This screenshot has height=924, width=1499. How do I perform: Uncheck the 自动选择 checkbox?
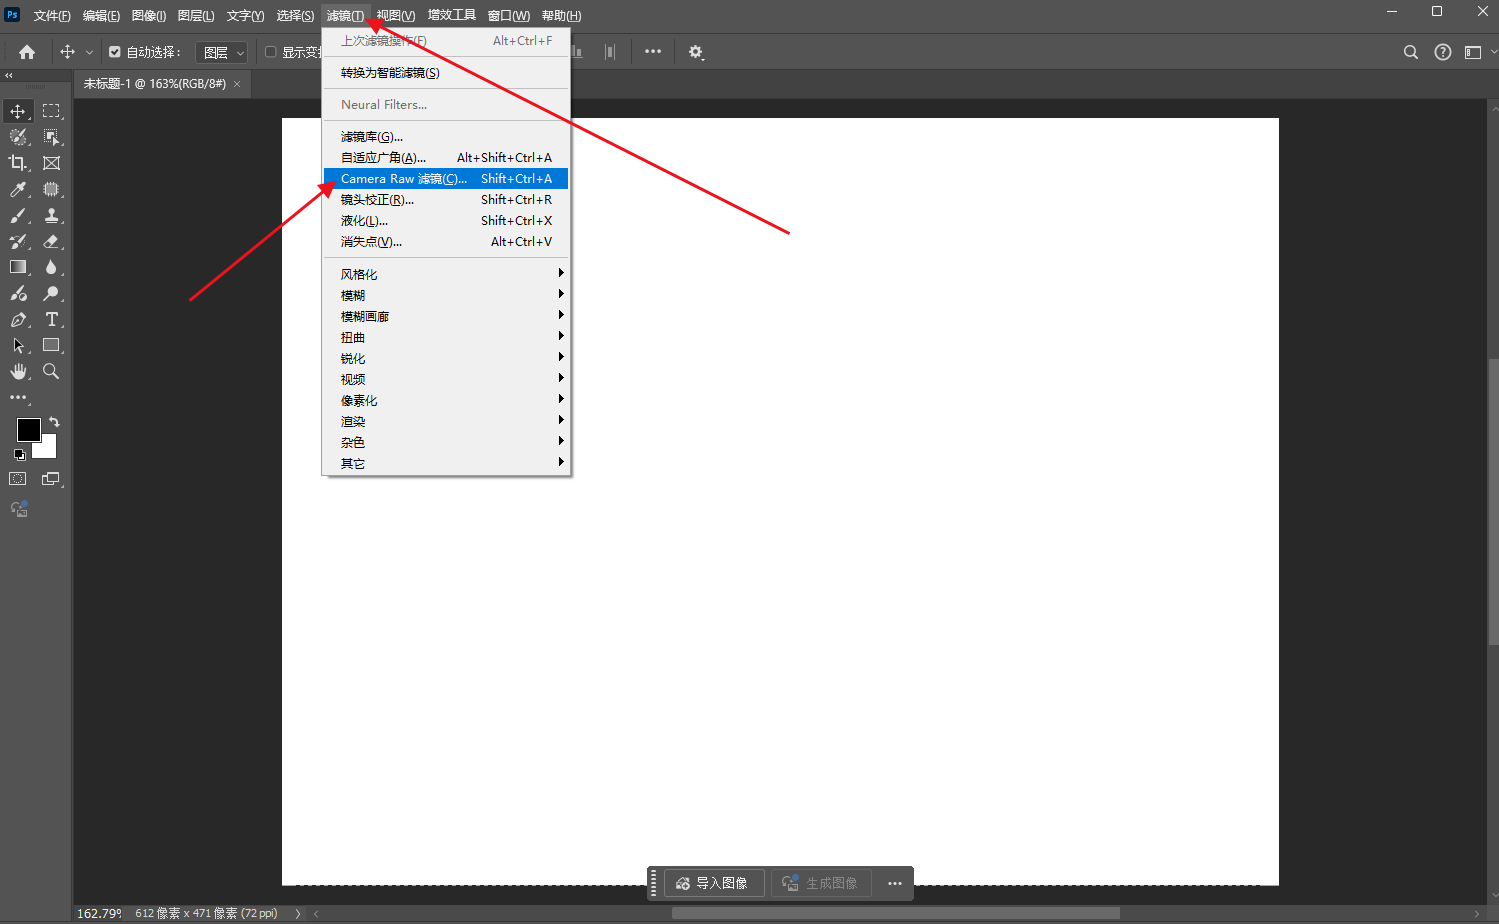pos(115,52)
